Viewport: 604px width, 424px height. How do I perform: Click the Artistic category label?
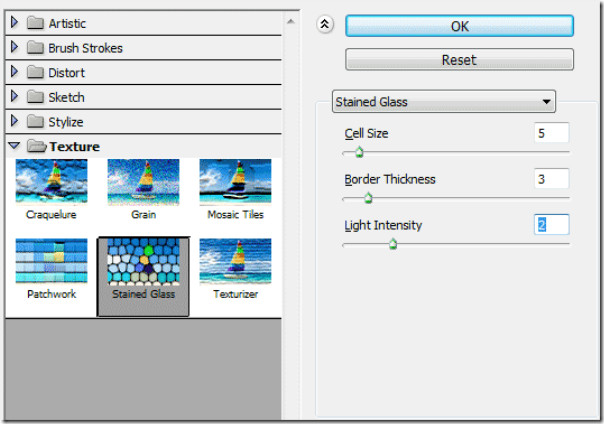(x=67, y=23)
